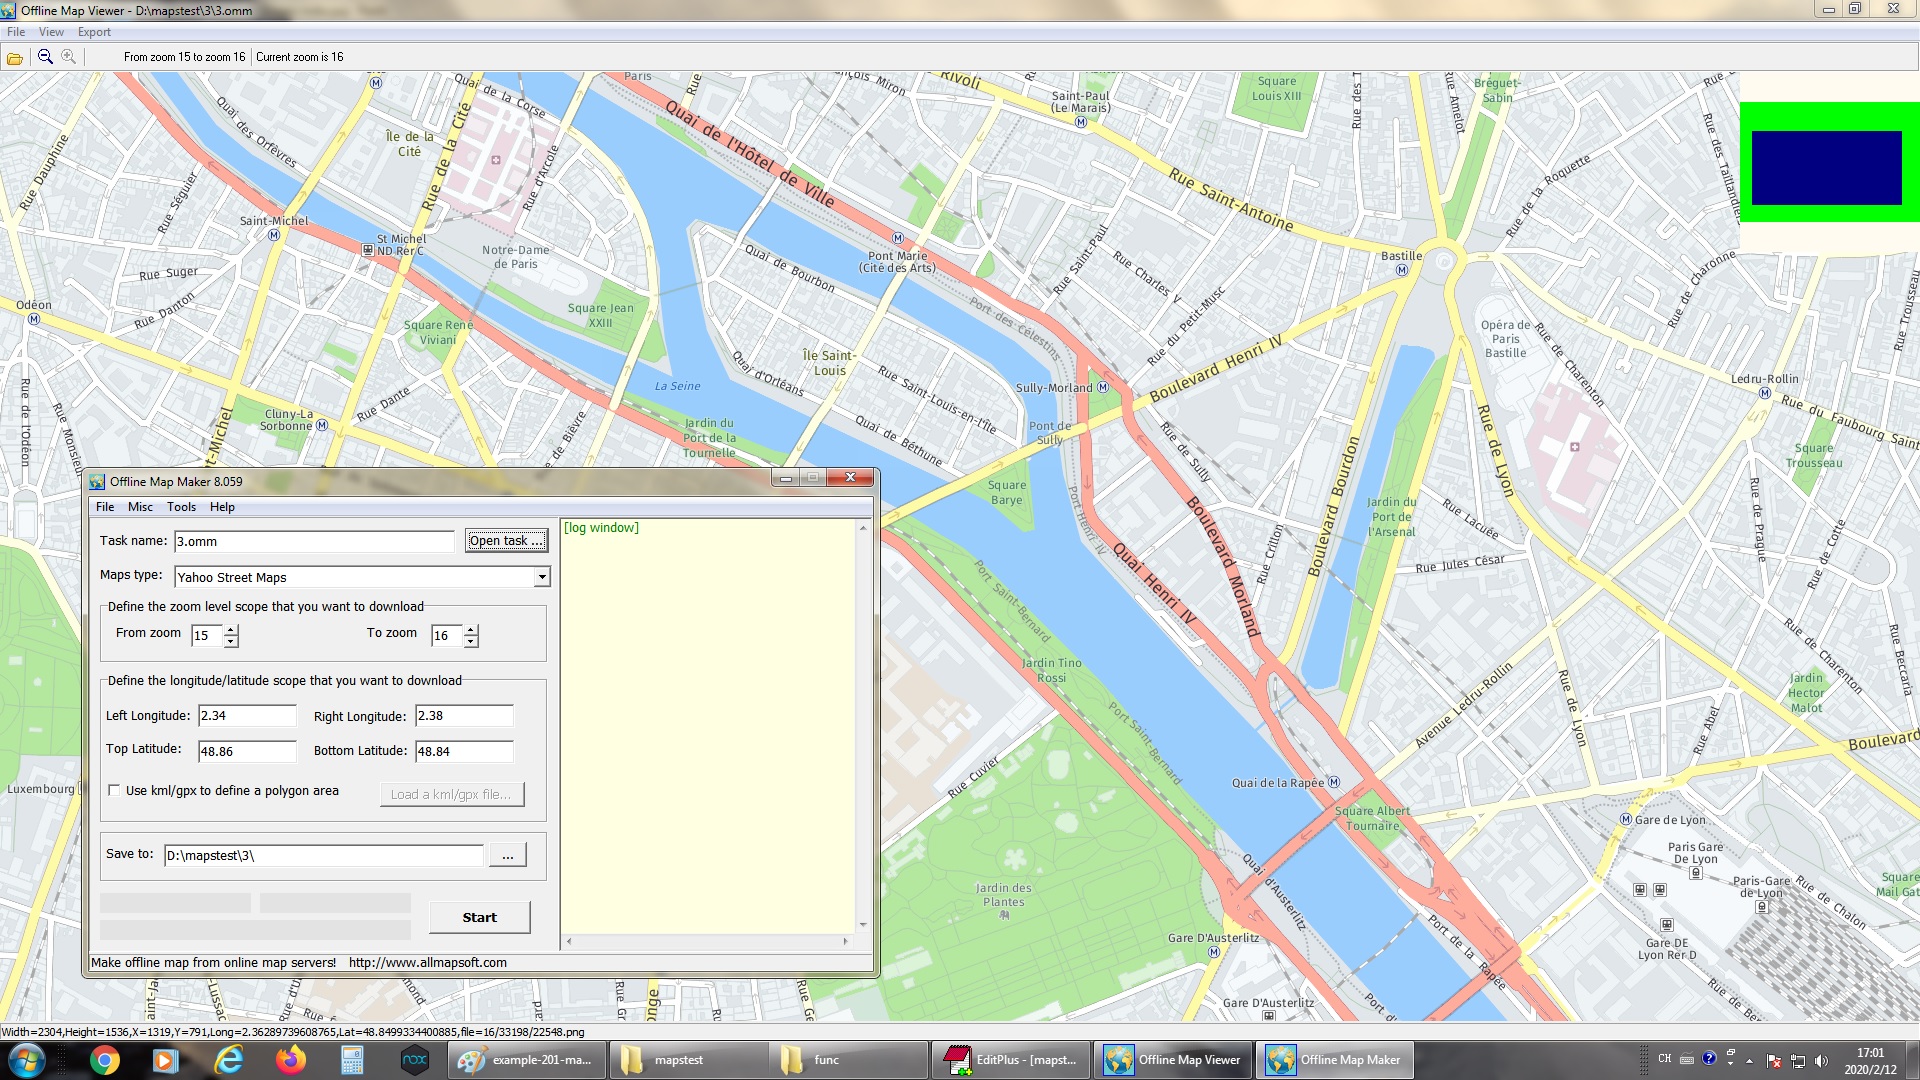Click the Save to path field
Viewport: 1920px width, 1080px height.
pos(324,856)
